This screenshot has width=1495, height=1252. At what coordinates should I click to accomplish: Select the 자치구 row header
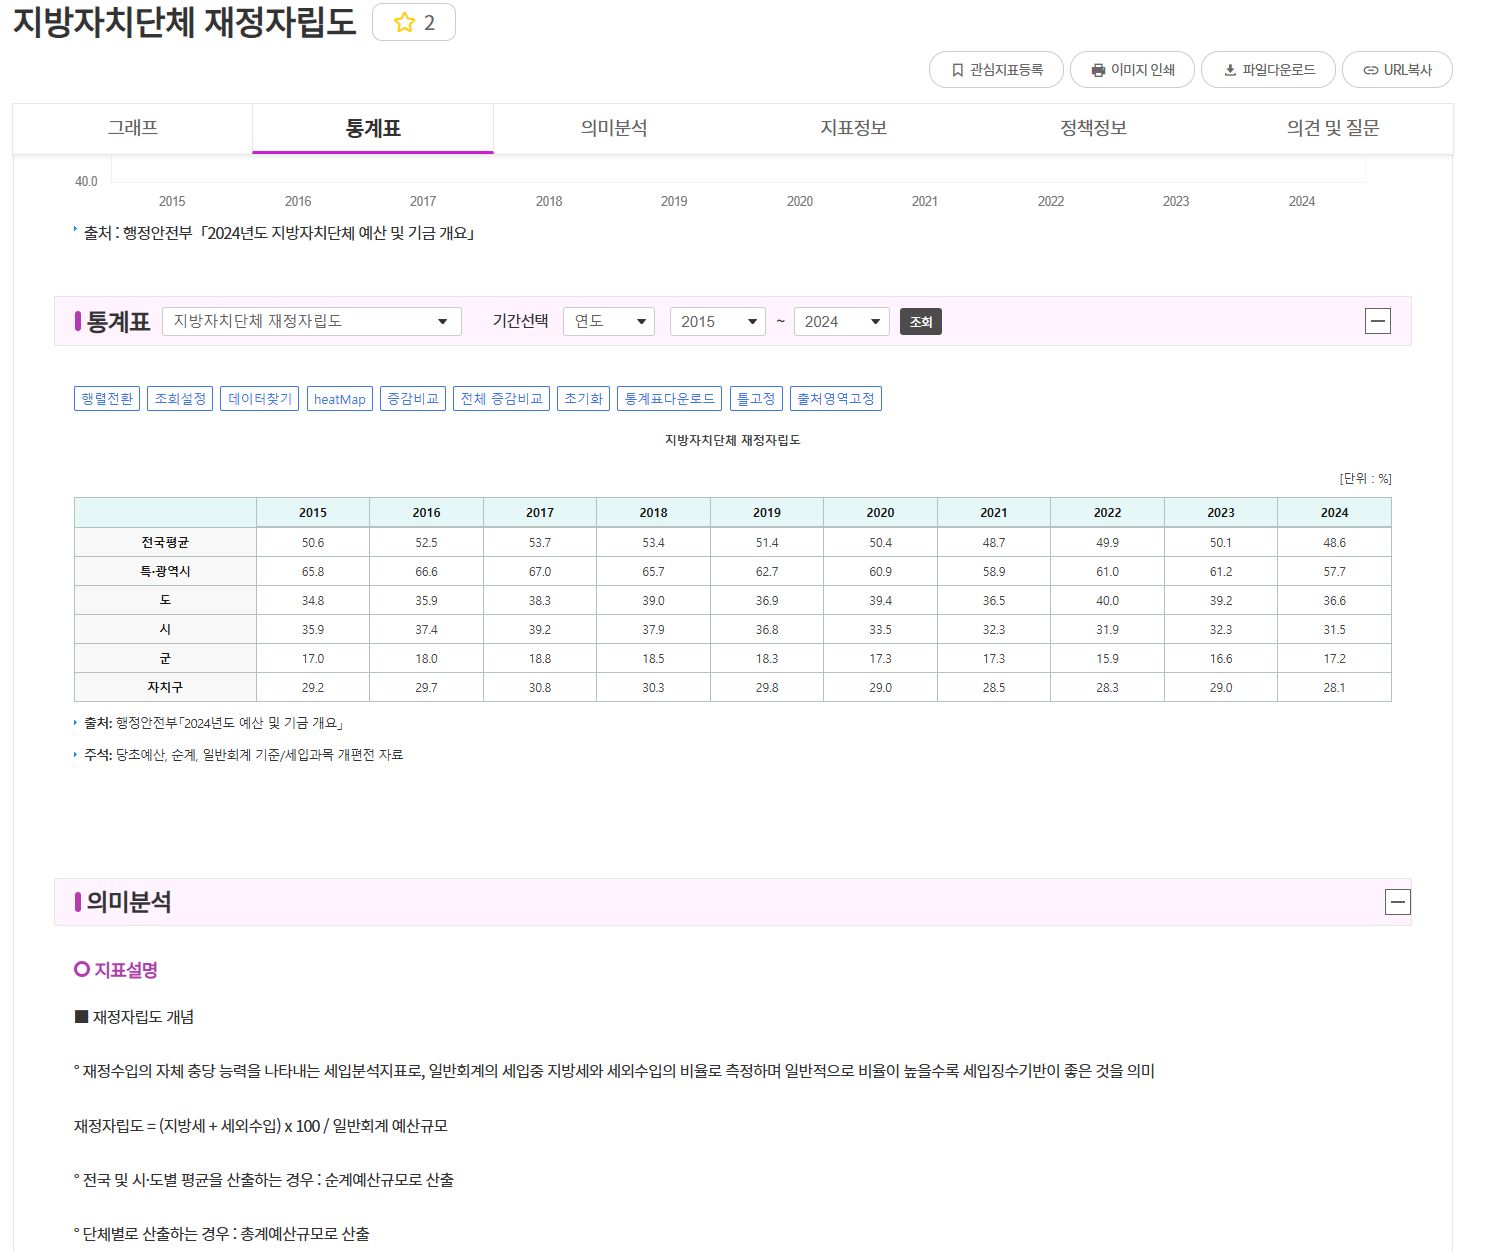[x=165, y=687]
